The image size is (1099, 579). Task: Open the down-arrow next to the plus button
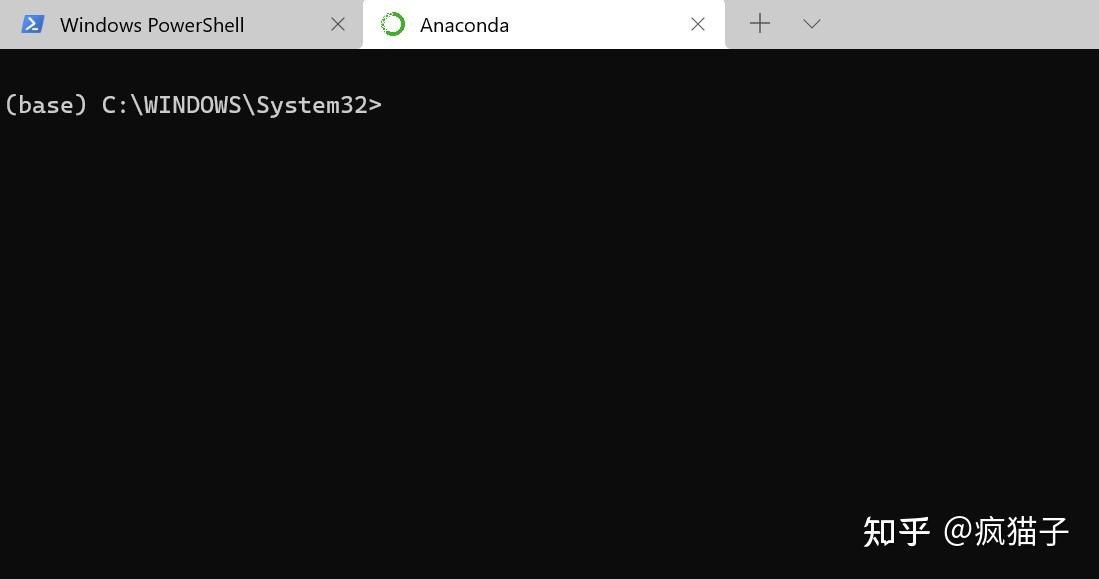pos(810,23)
